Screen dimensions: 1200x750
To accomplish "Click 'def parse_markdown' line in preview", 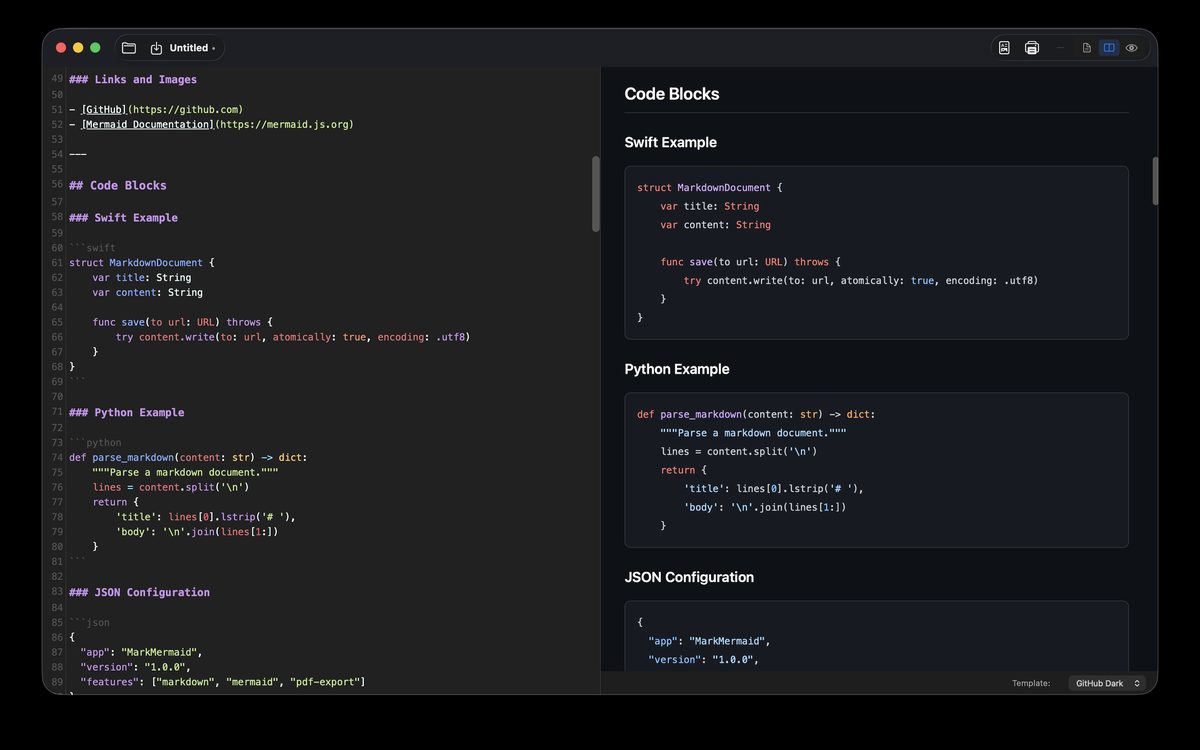I will (x=756, y=414).
